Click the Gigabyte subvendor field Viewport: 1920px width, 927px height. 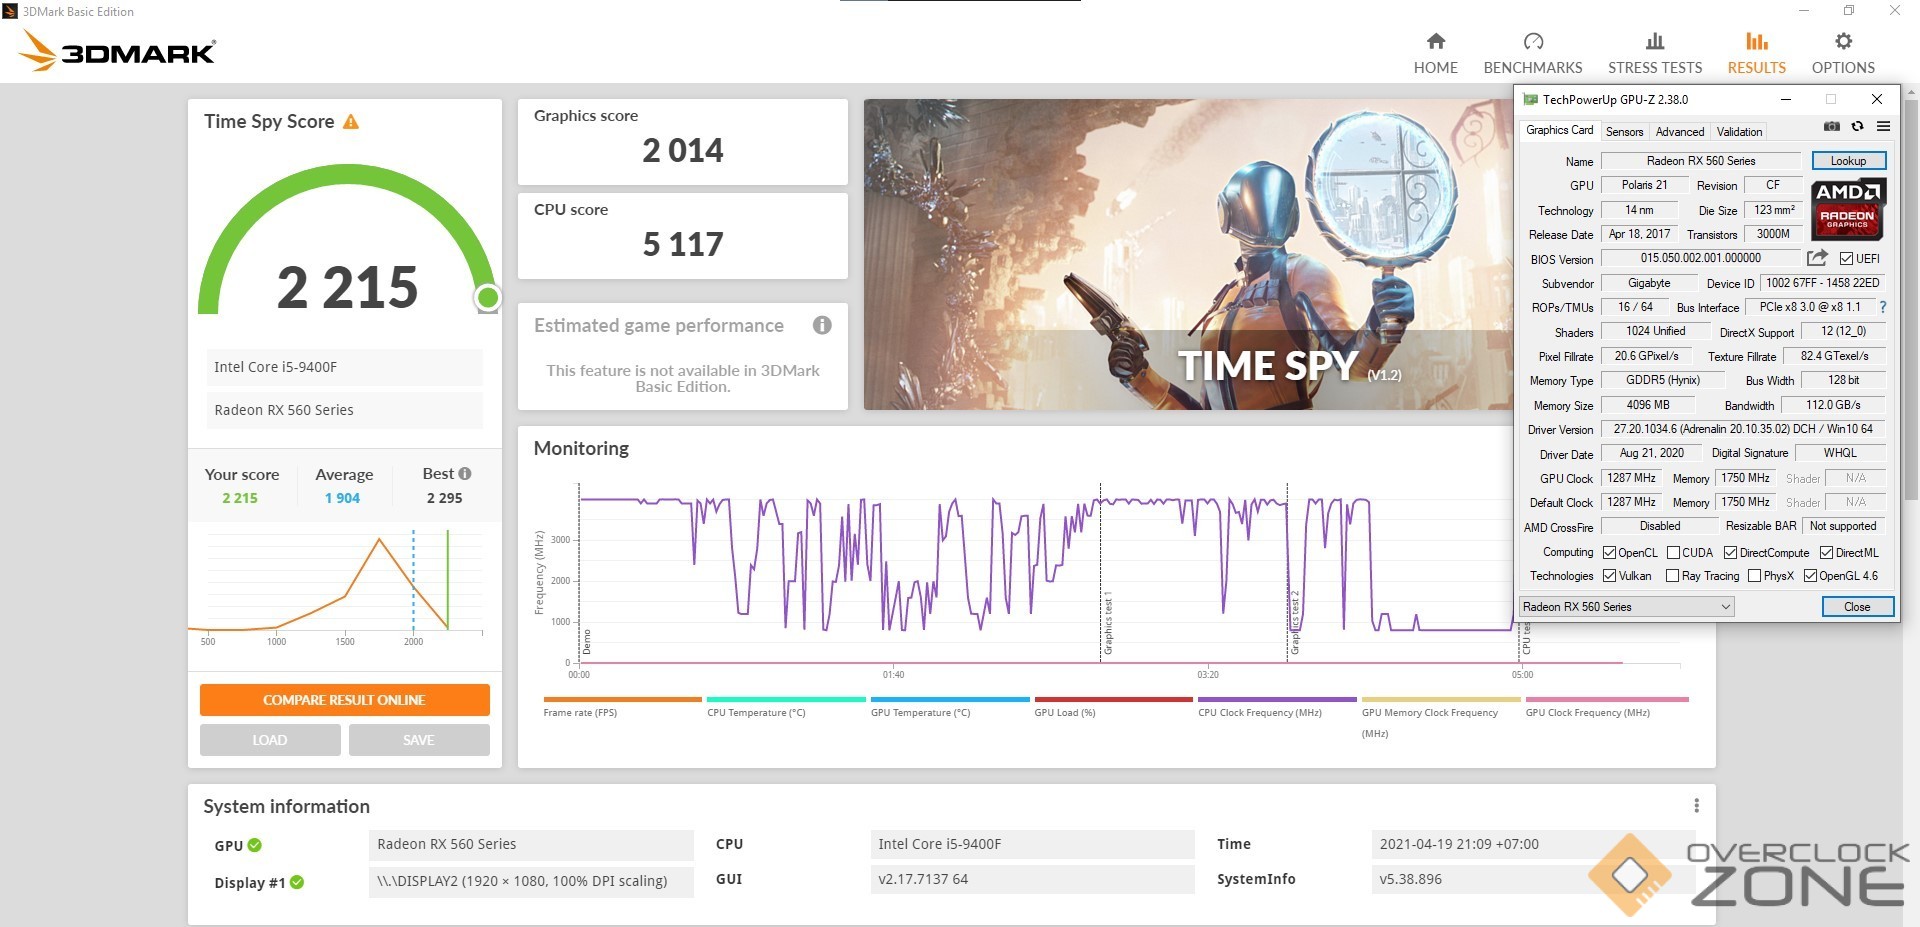click(x=1649, y=283)
